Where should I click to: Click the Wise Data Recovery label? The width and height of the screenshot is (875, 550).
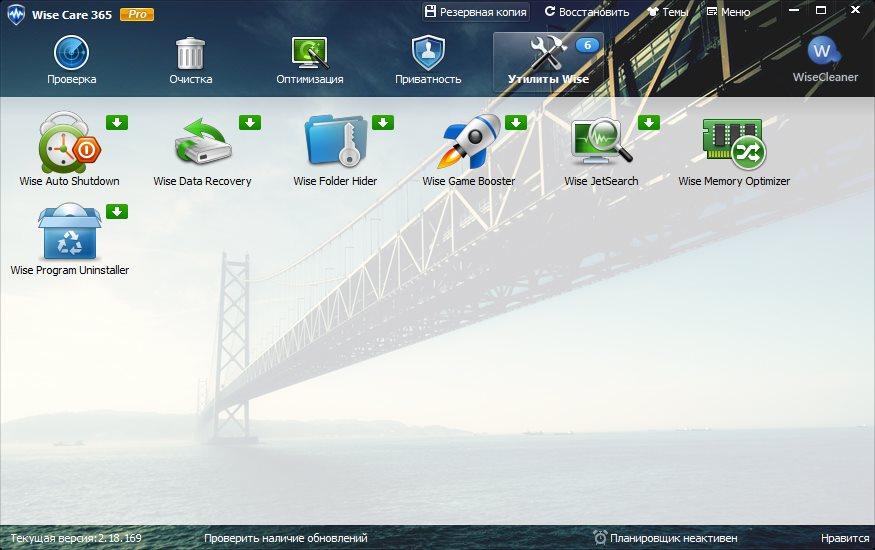pyautogui.click(x=203, y=181)
